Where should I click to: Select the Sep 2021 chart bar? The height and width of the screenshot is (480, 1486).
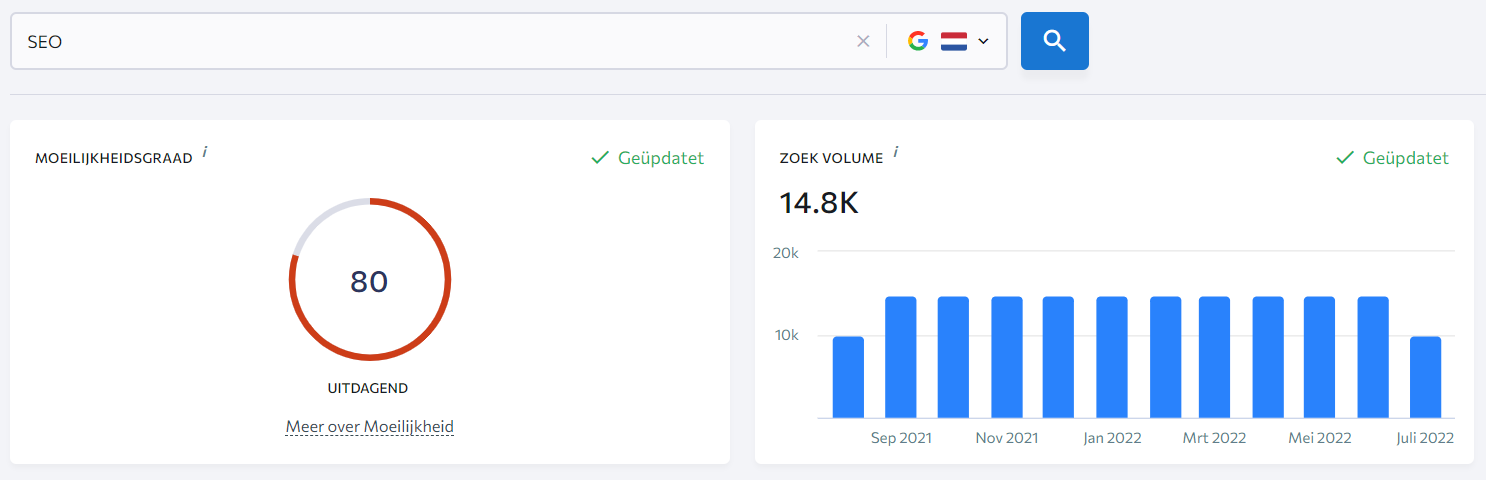tap(901, 357)
